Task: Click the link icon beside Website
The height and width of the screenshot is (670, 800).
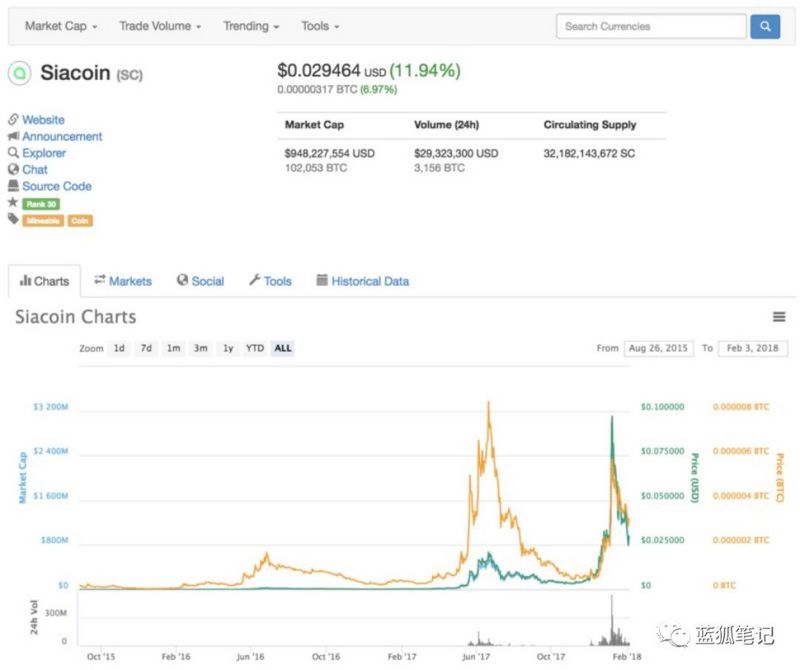Action: (13, 119)
